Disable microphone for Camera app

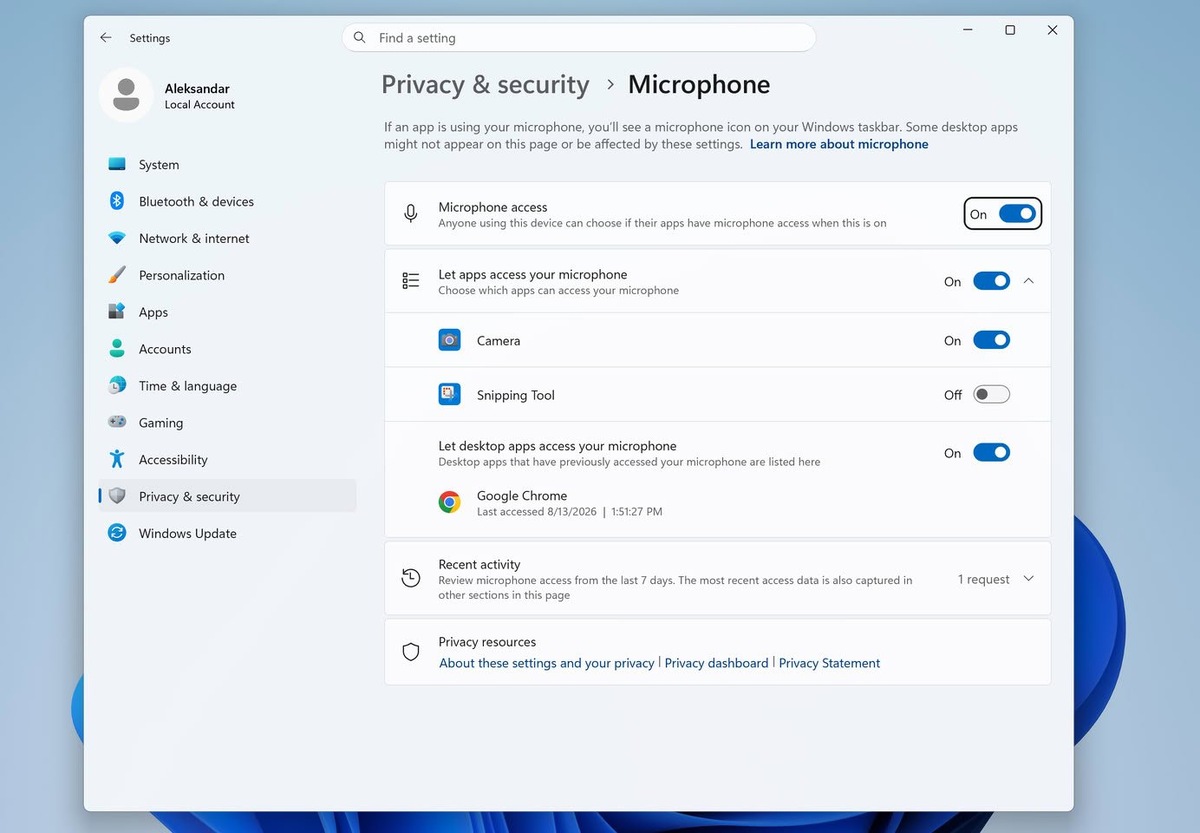click(992, 340)
